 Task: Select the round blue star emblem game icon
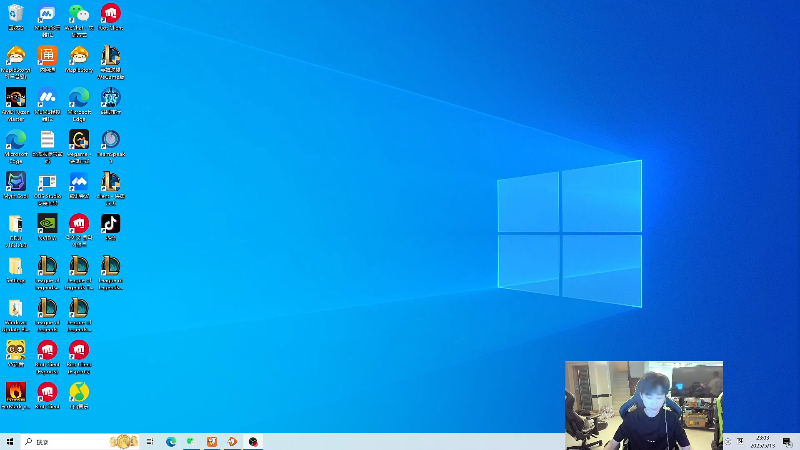(111, 101)
